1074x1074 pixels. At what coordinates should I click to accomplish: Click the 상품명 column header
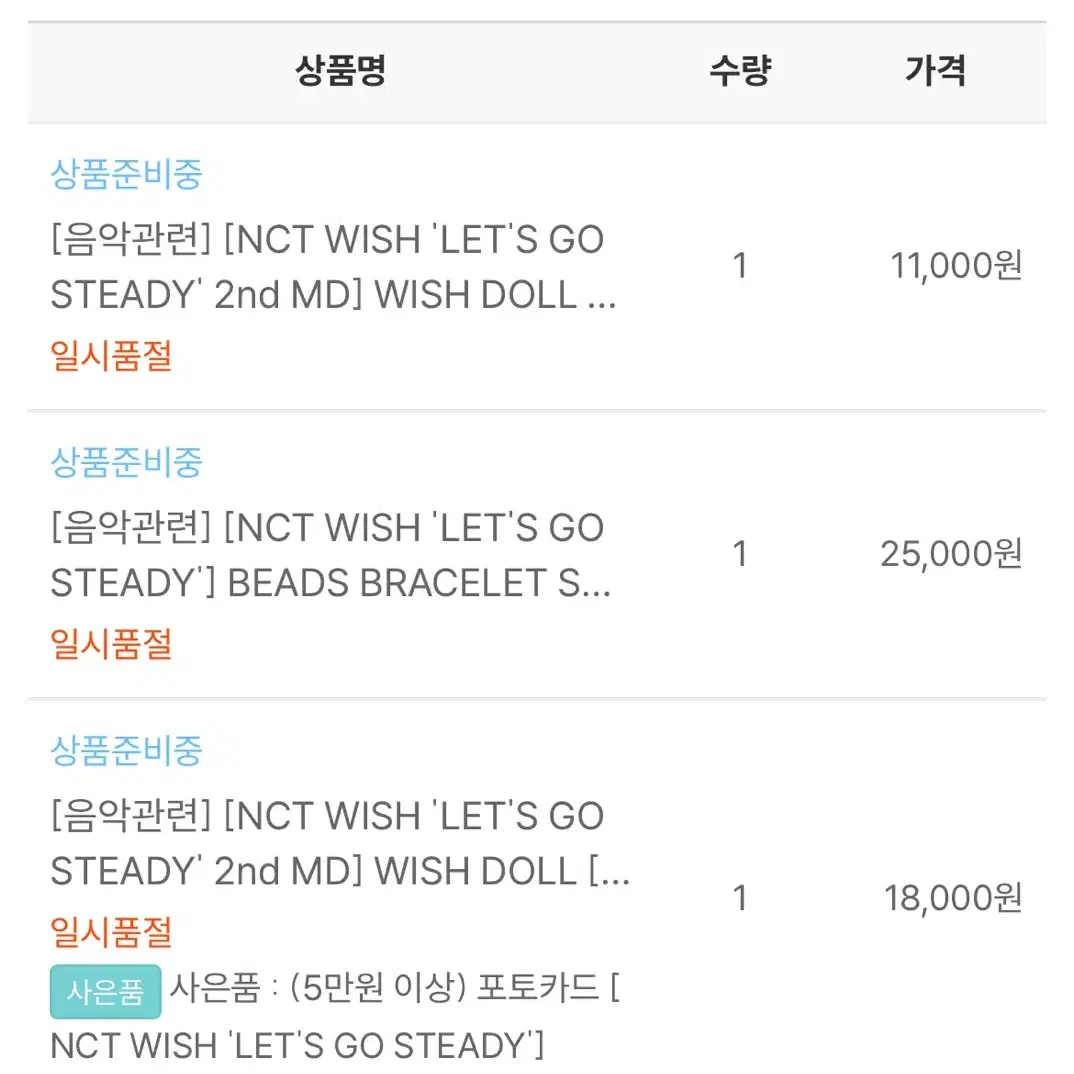(340, 71)
